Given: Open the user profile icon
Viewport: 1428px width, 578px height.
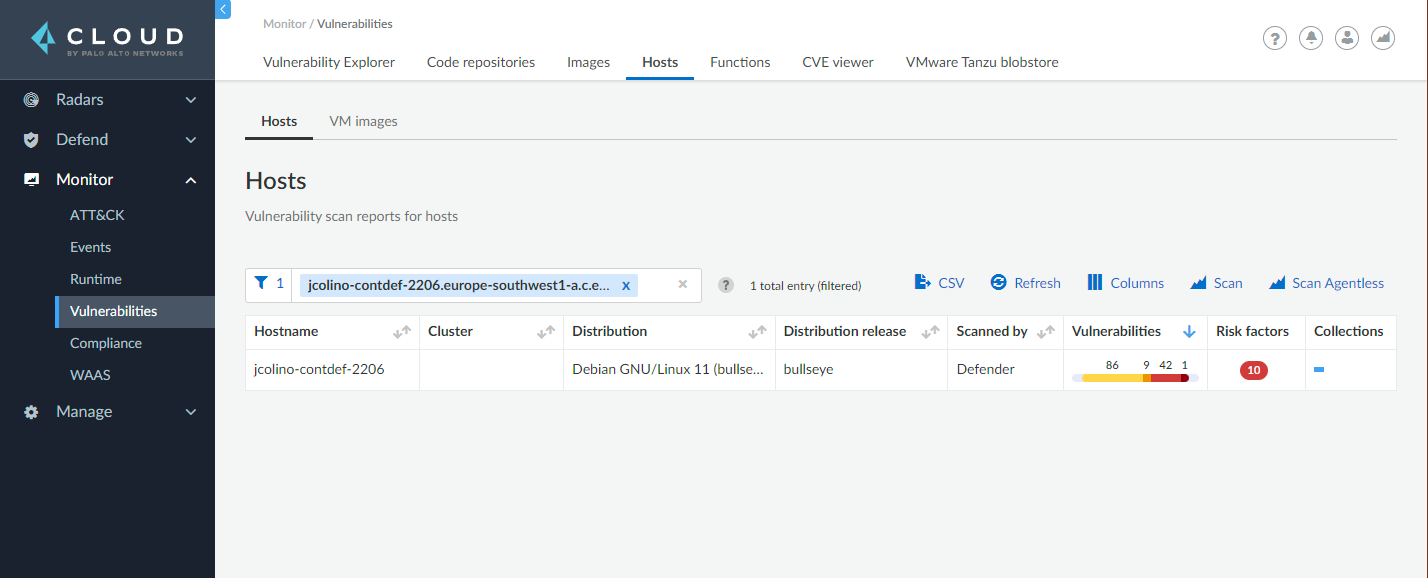Looking at the screenshot, I should point(1347,38).
